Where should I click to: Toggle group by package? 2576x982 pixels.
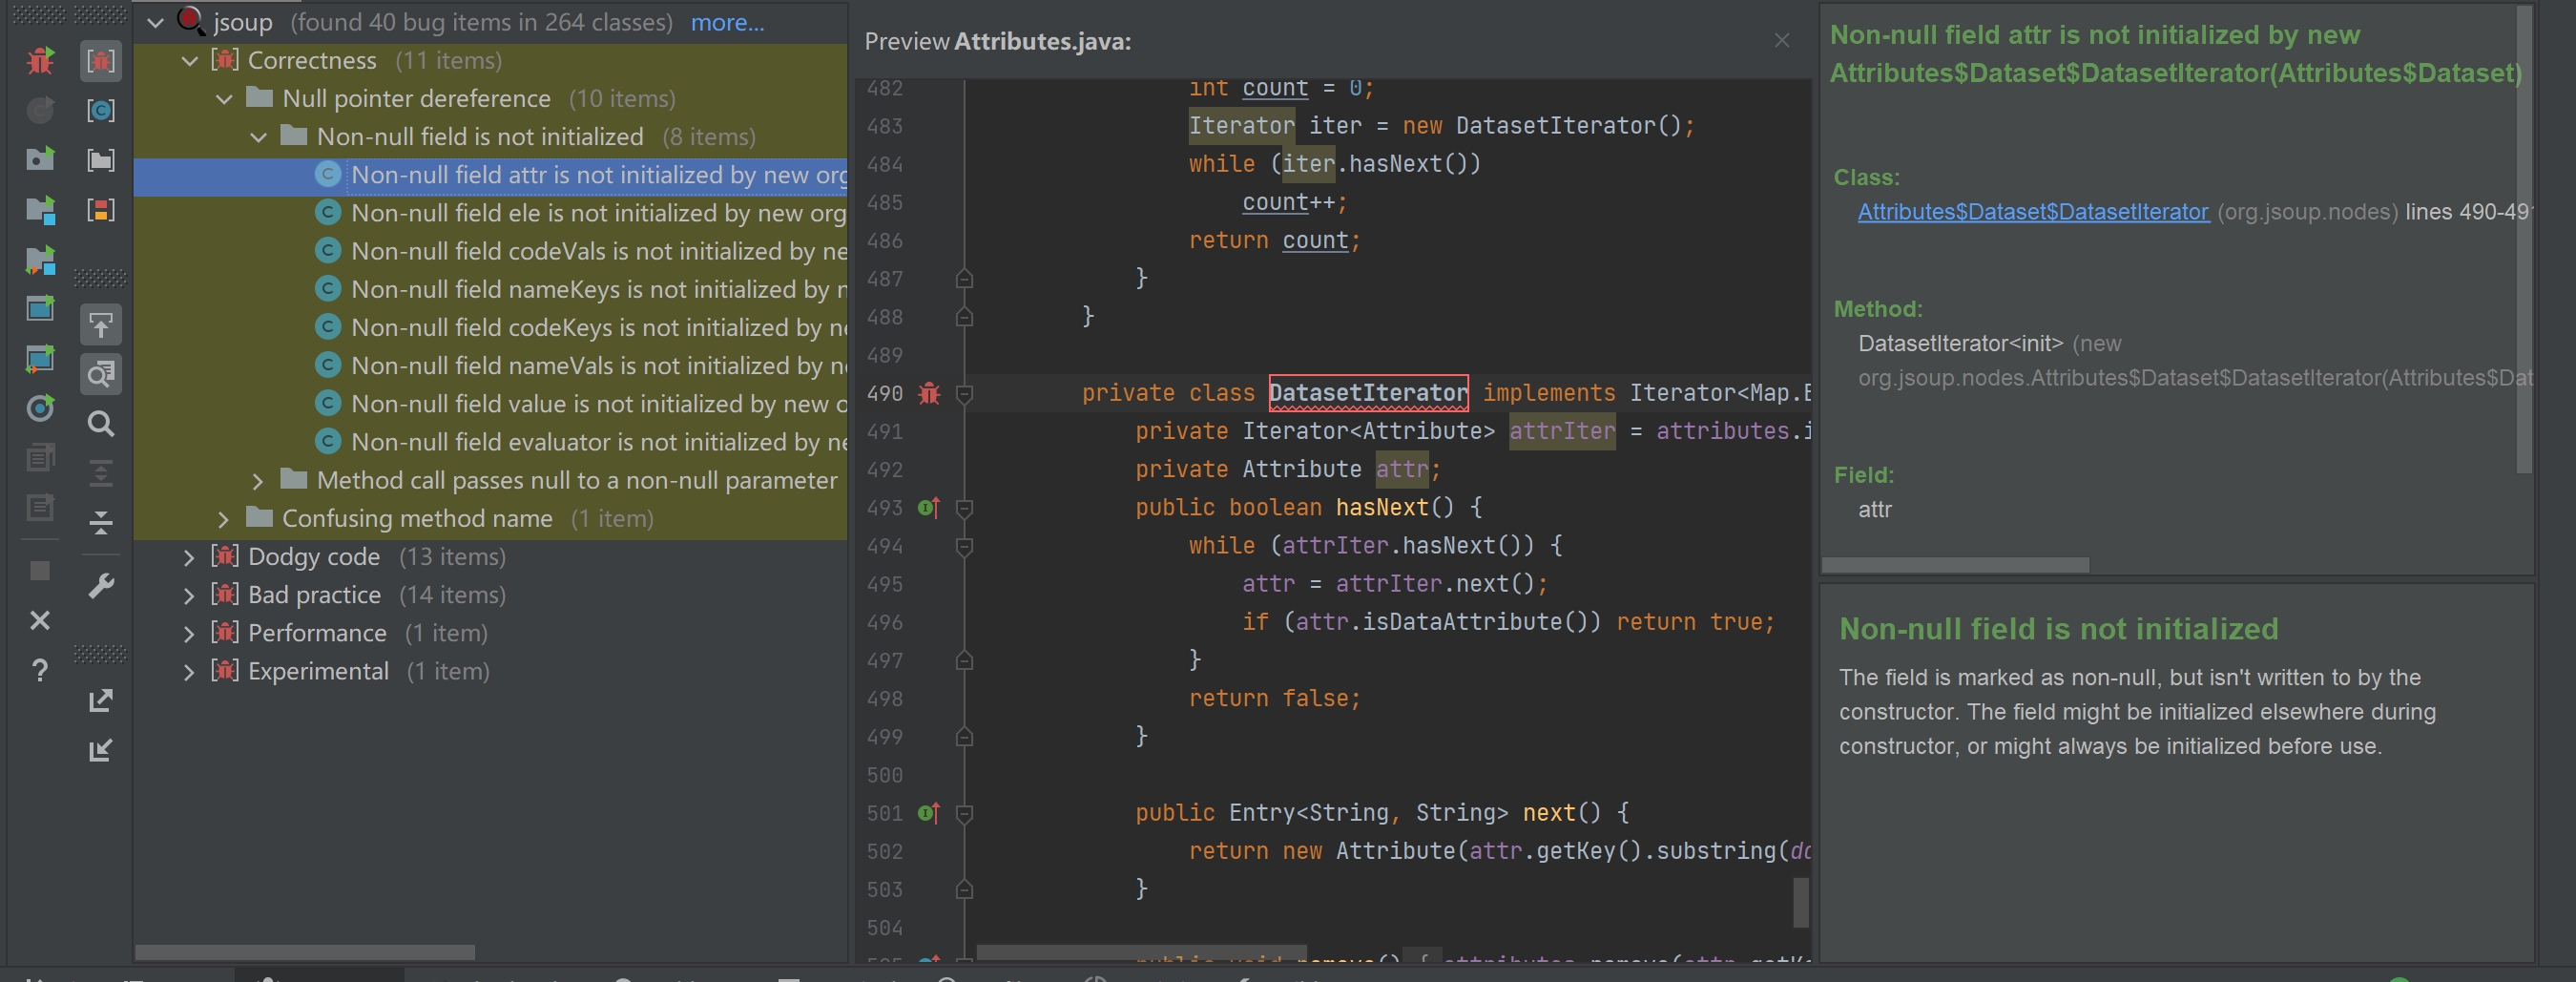[101, 160]
